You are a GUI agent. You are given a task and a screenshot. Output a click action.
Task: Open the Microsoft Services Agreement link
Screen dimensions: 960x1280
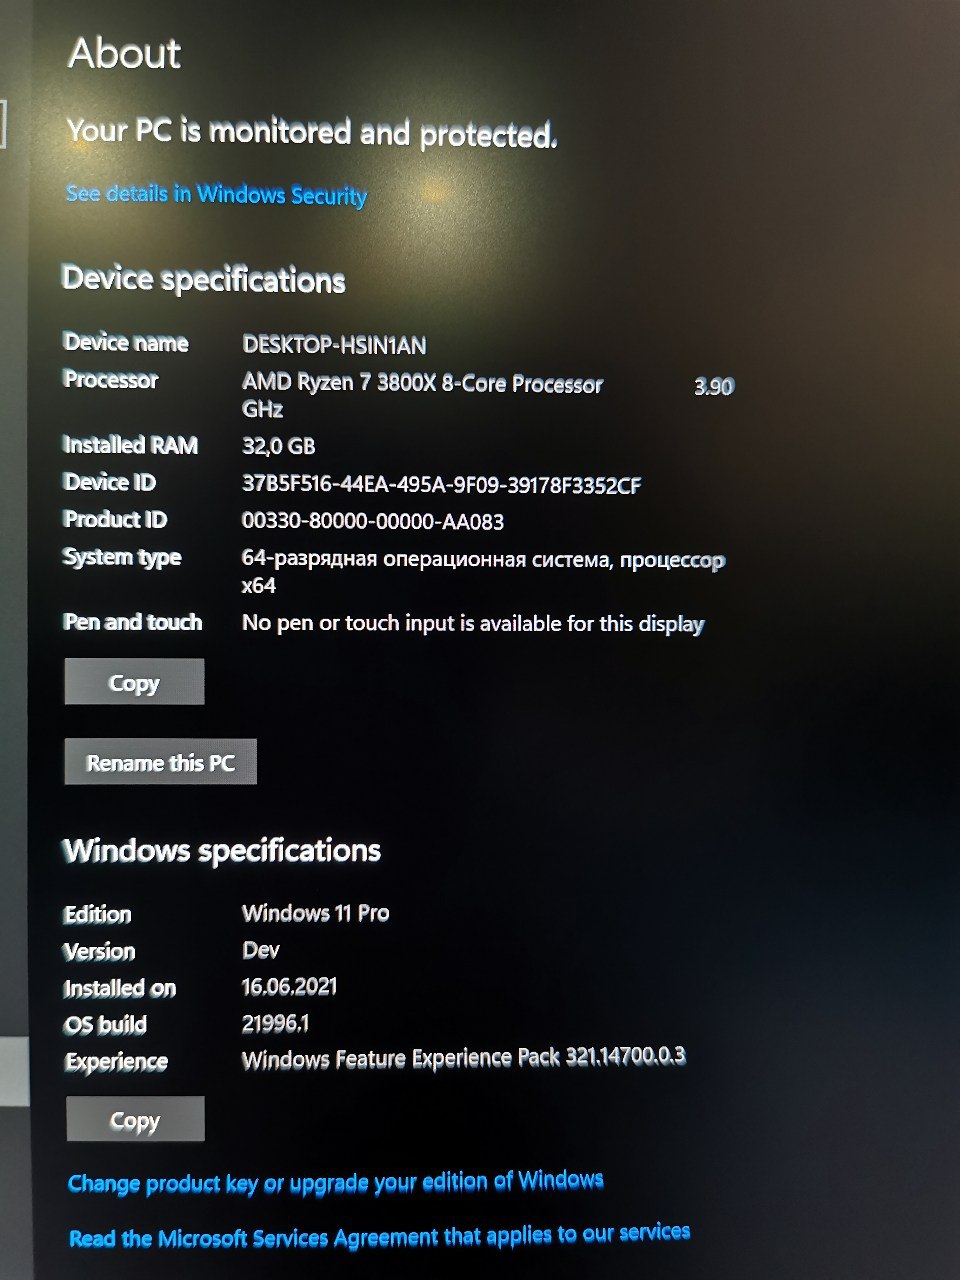click(379, 1236)
